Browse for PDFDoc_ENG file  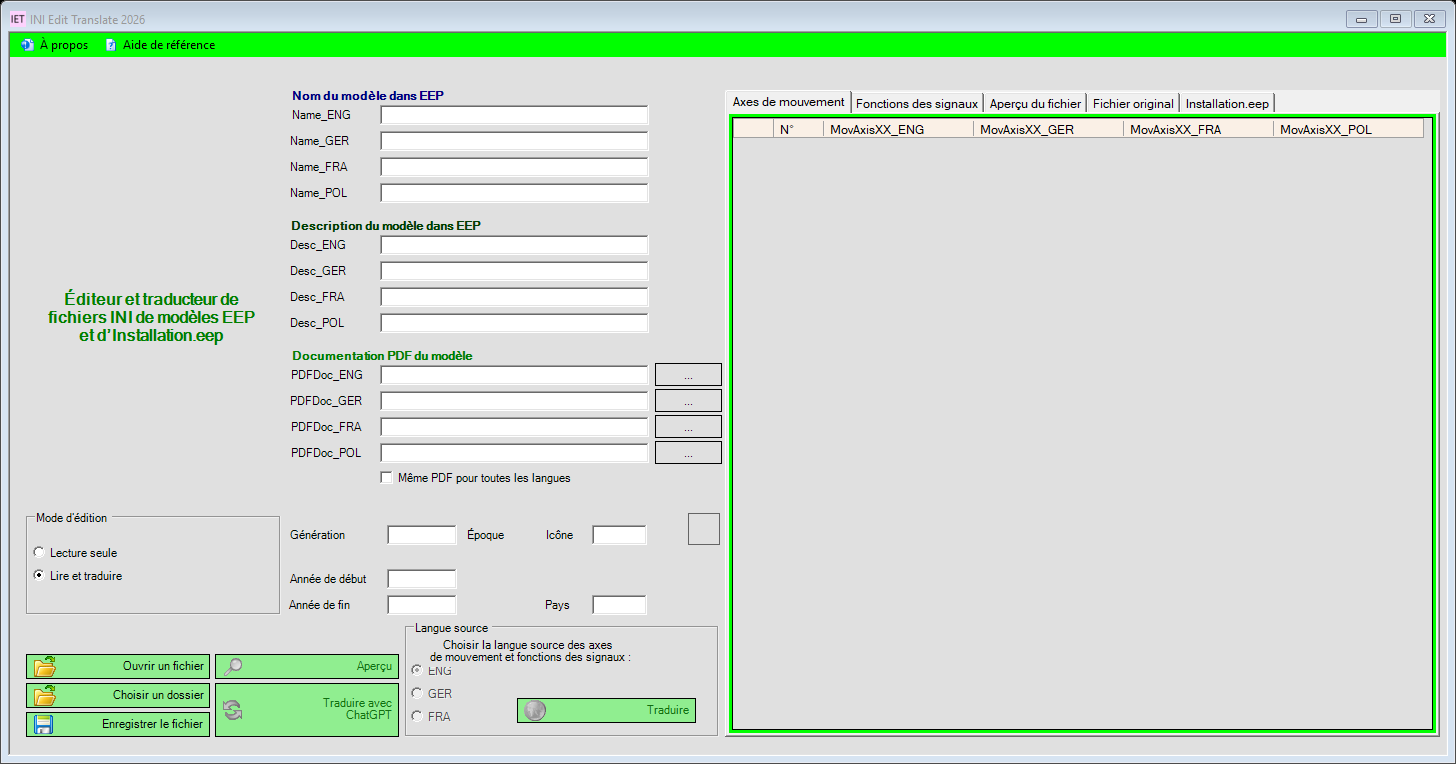coord(688,375)
